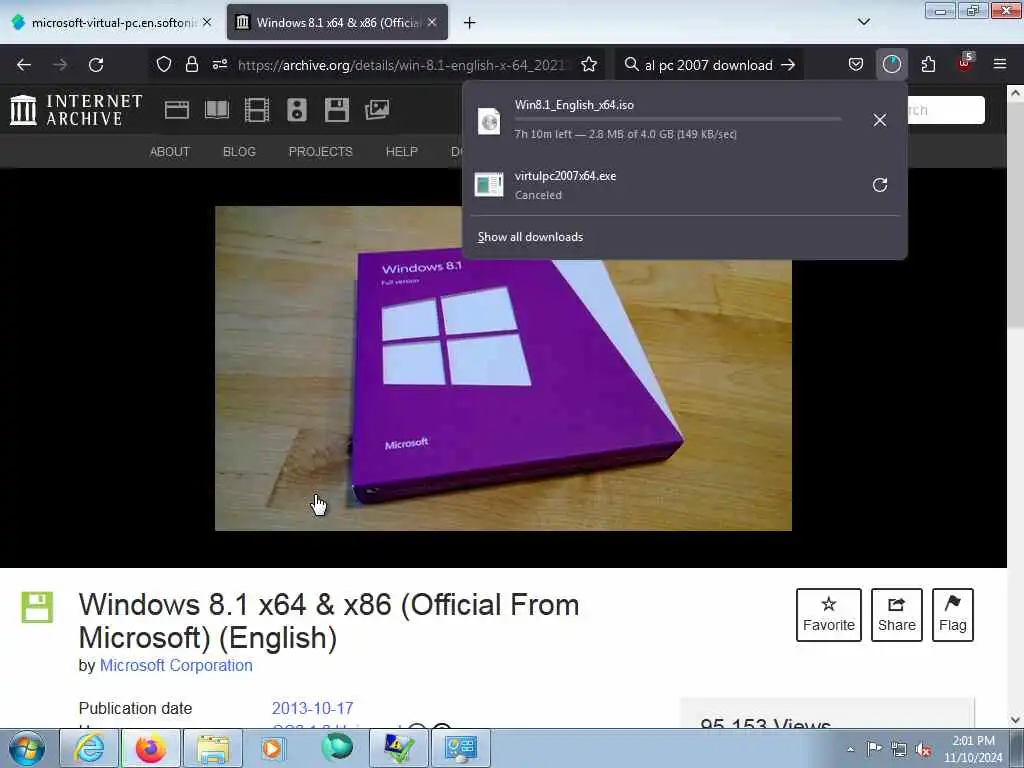Open a new tab with the plus button
Image resolution: width=1024 pixels, height=768 pixels.
(470, 23)
